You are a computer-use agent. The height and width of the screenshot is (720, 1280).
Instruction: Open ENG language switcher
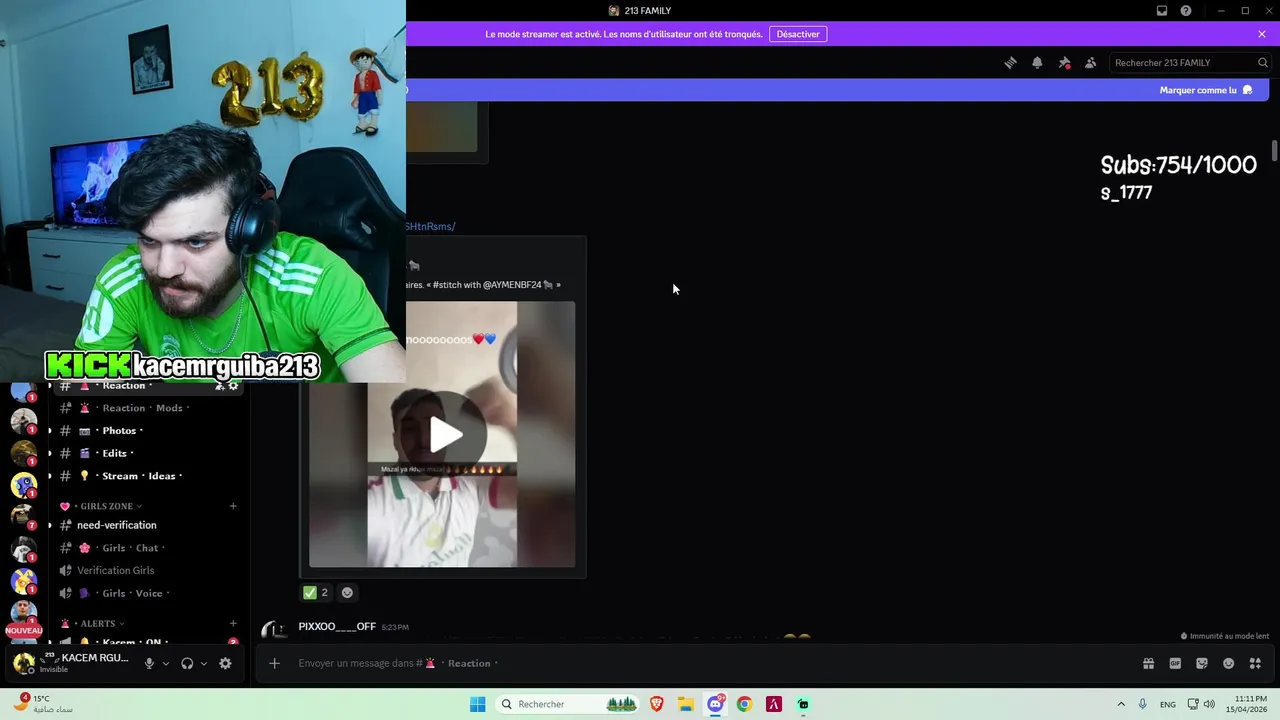[x=1167, y=704]
